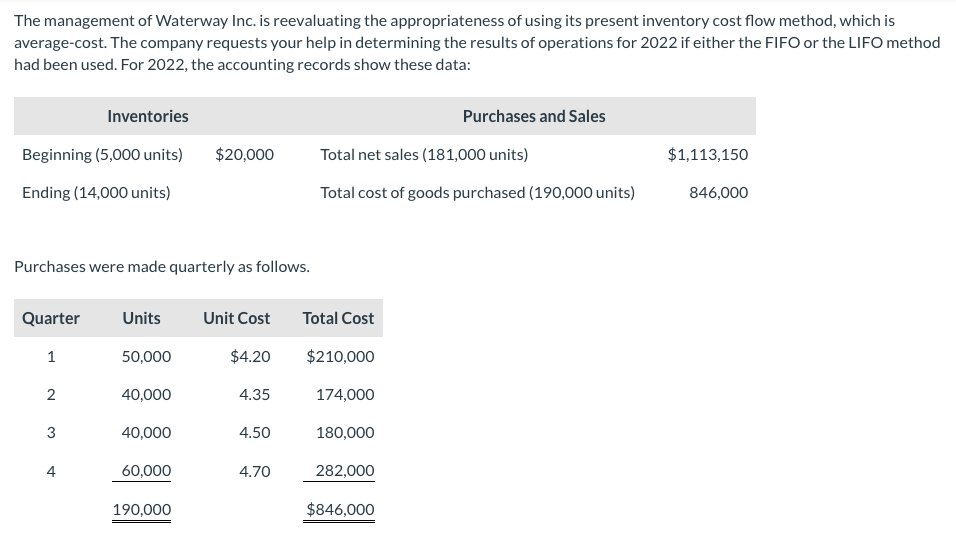Screen dimensions: 956x544
Task: Select the Unit Cost column header
Action: pos(236,318)
